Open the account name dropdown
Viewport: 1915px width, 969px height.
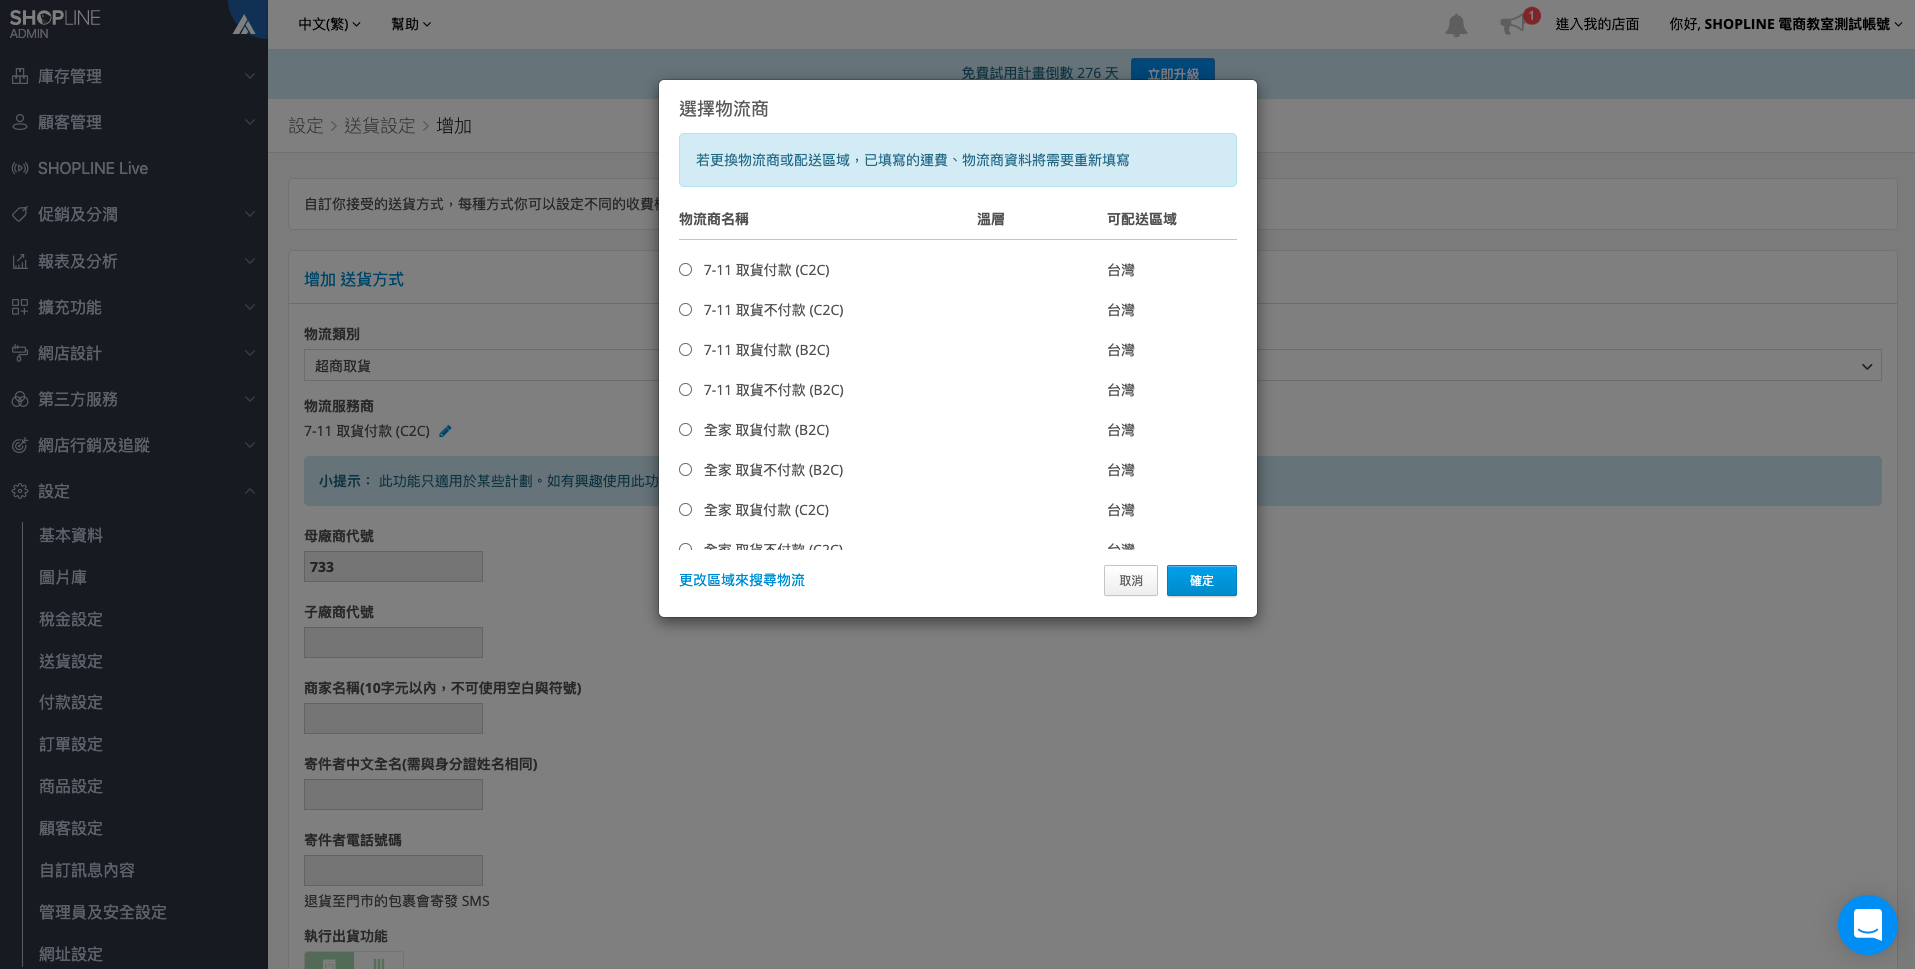pyautogui.click(x=1785, y=24)
